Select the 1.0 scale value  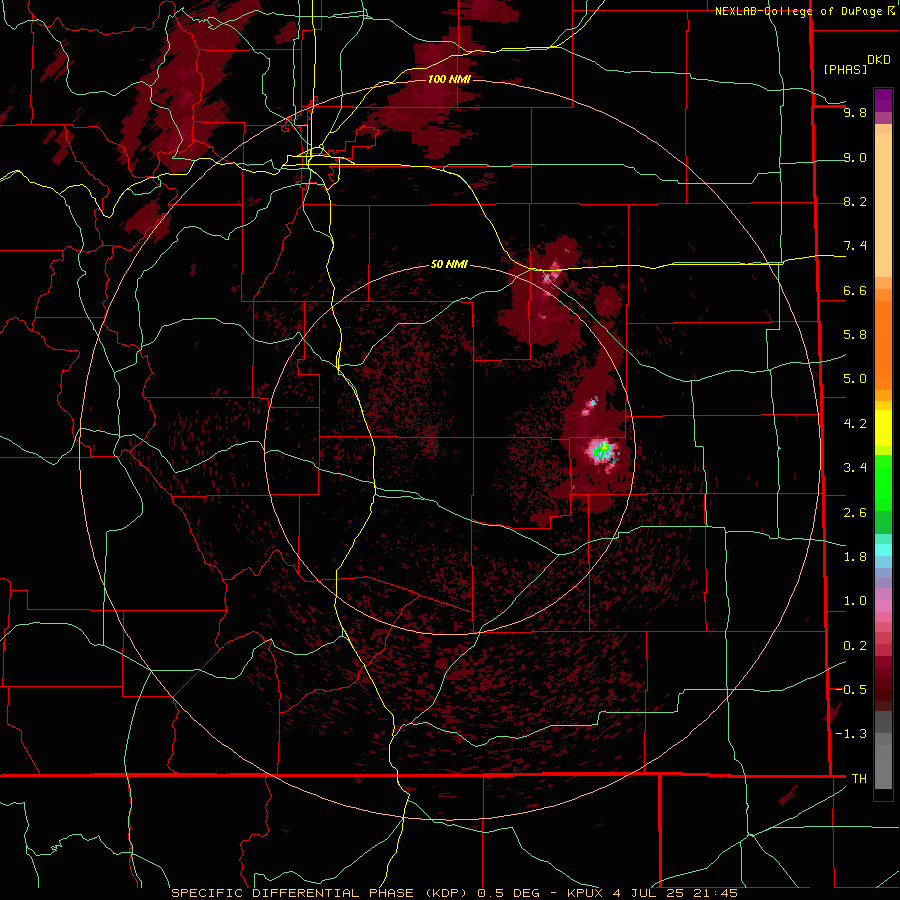(855, 600)
